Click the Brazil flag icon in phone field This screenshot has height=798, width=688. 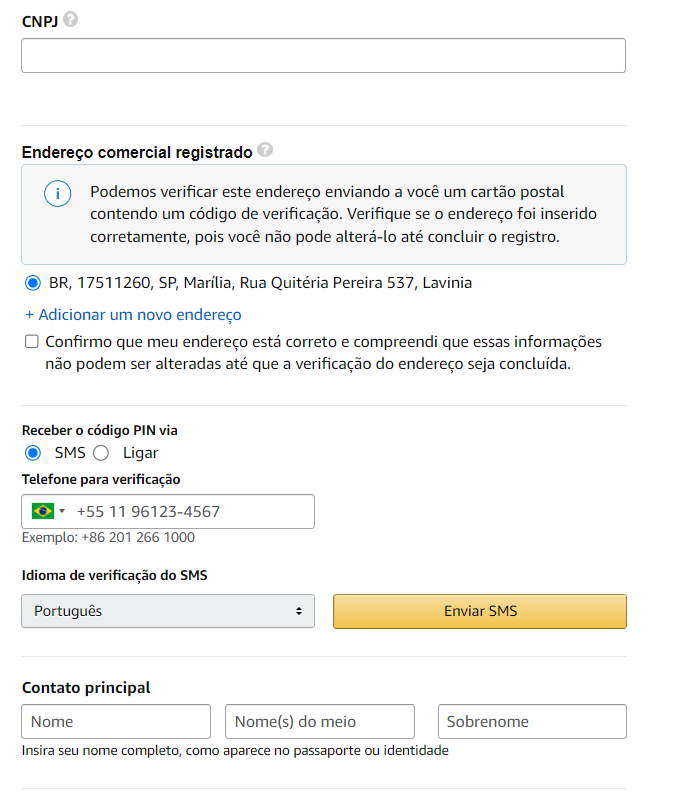43,510
